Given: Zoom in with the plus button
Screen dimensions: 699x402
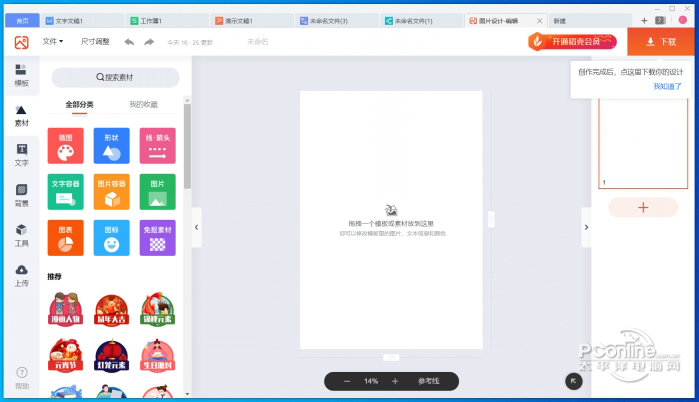Looking at the screenshot, I should [395, 381].
